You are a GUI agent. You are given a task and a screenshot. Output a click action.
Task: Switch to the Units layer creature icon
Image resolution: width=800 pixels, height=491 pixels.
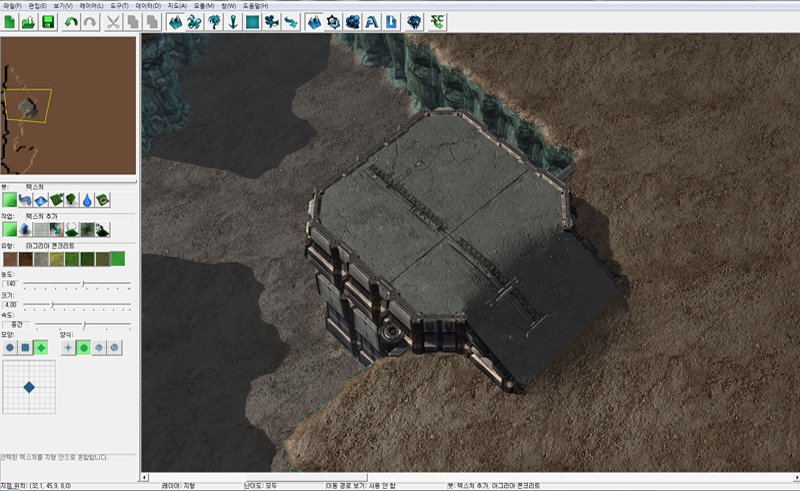[x=194, y=22]
